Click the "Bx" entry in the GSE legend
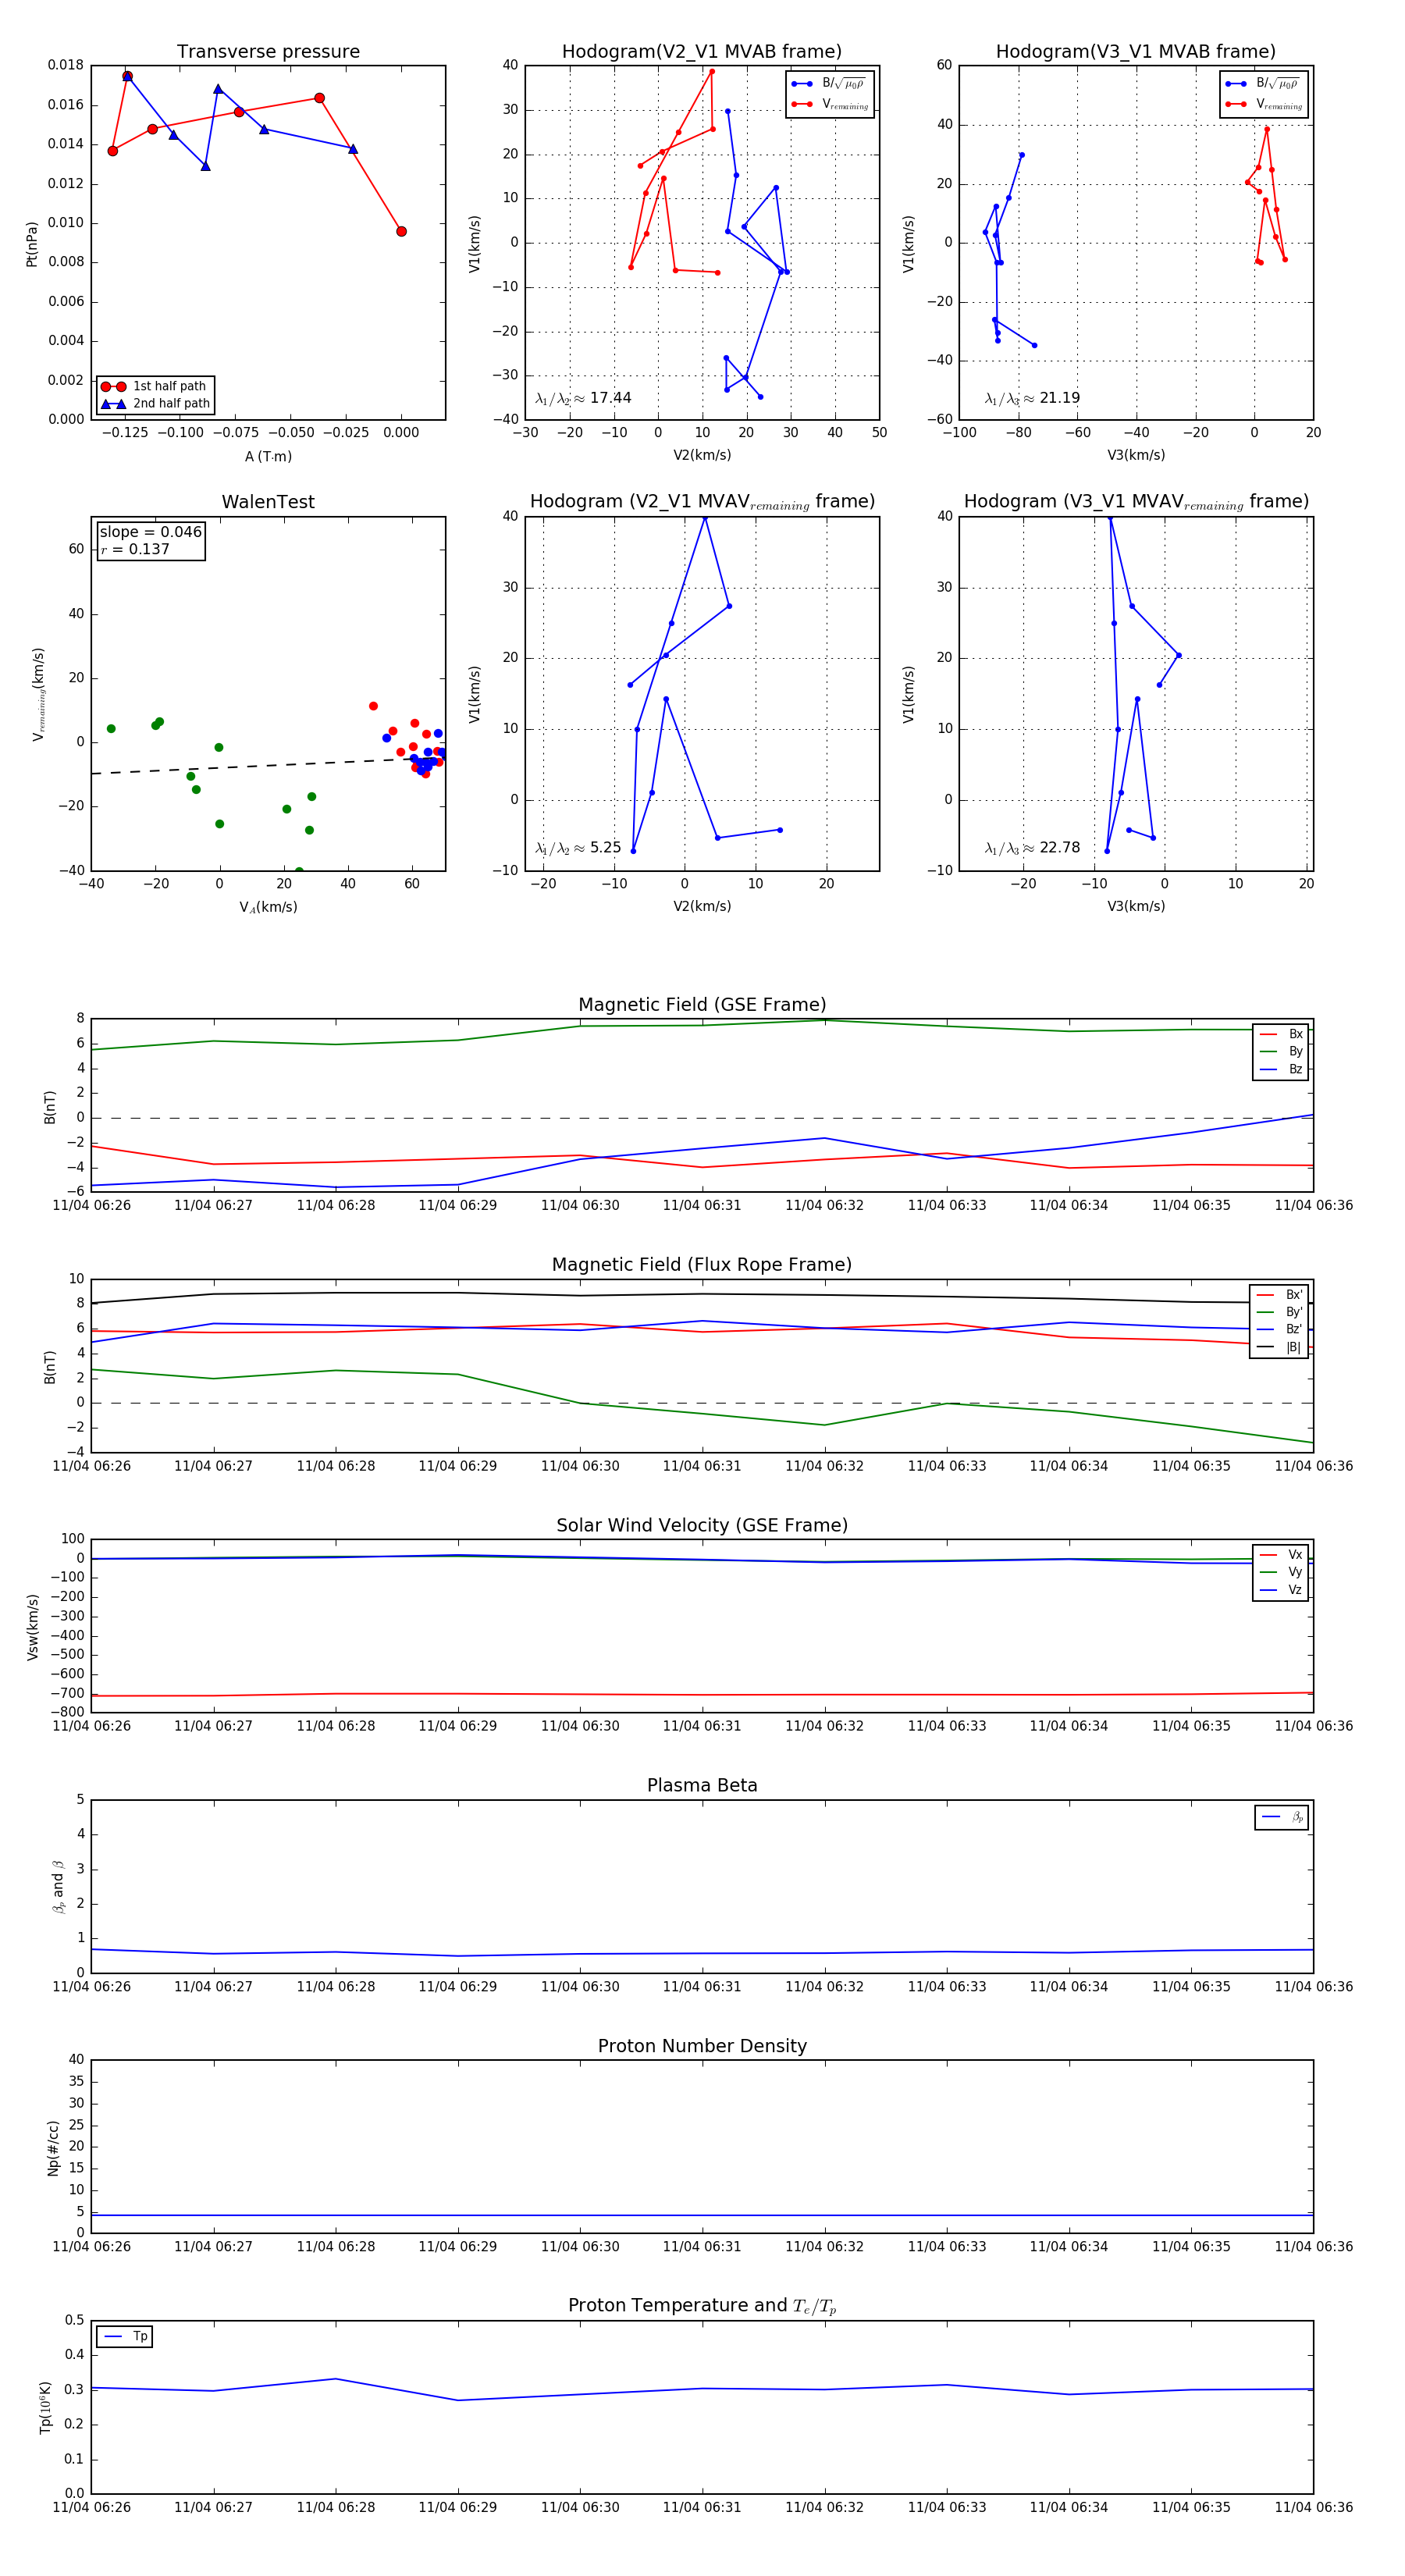 point(1281,1034)
